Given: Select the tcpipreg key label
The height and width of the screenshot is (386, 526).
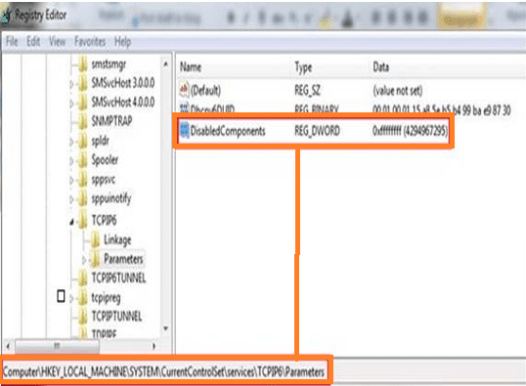Looking at the screenshot, I should tap(106, 298).
